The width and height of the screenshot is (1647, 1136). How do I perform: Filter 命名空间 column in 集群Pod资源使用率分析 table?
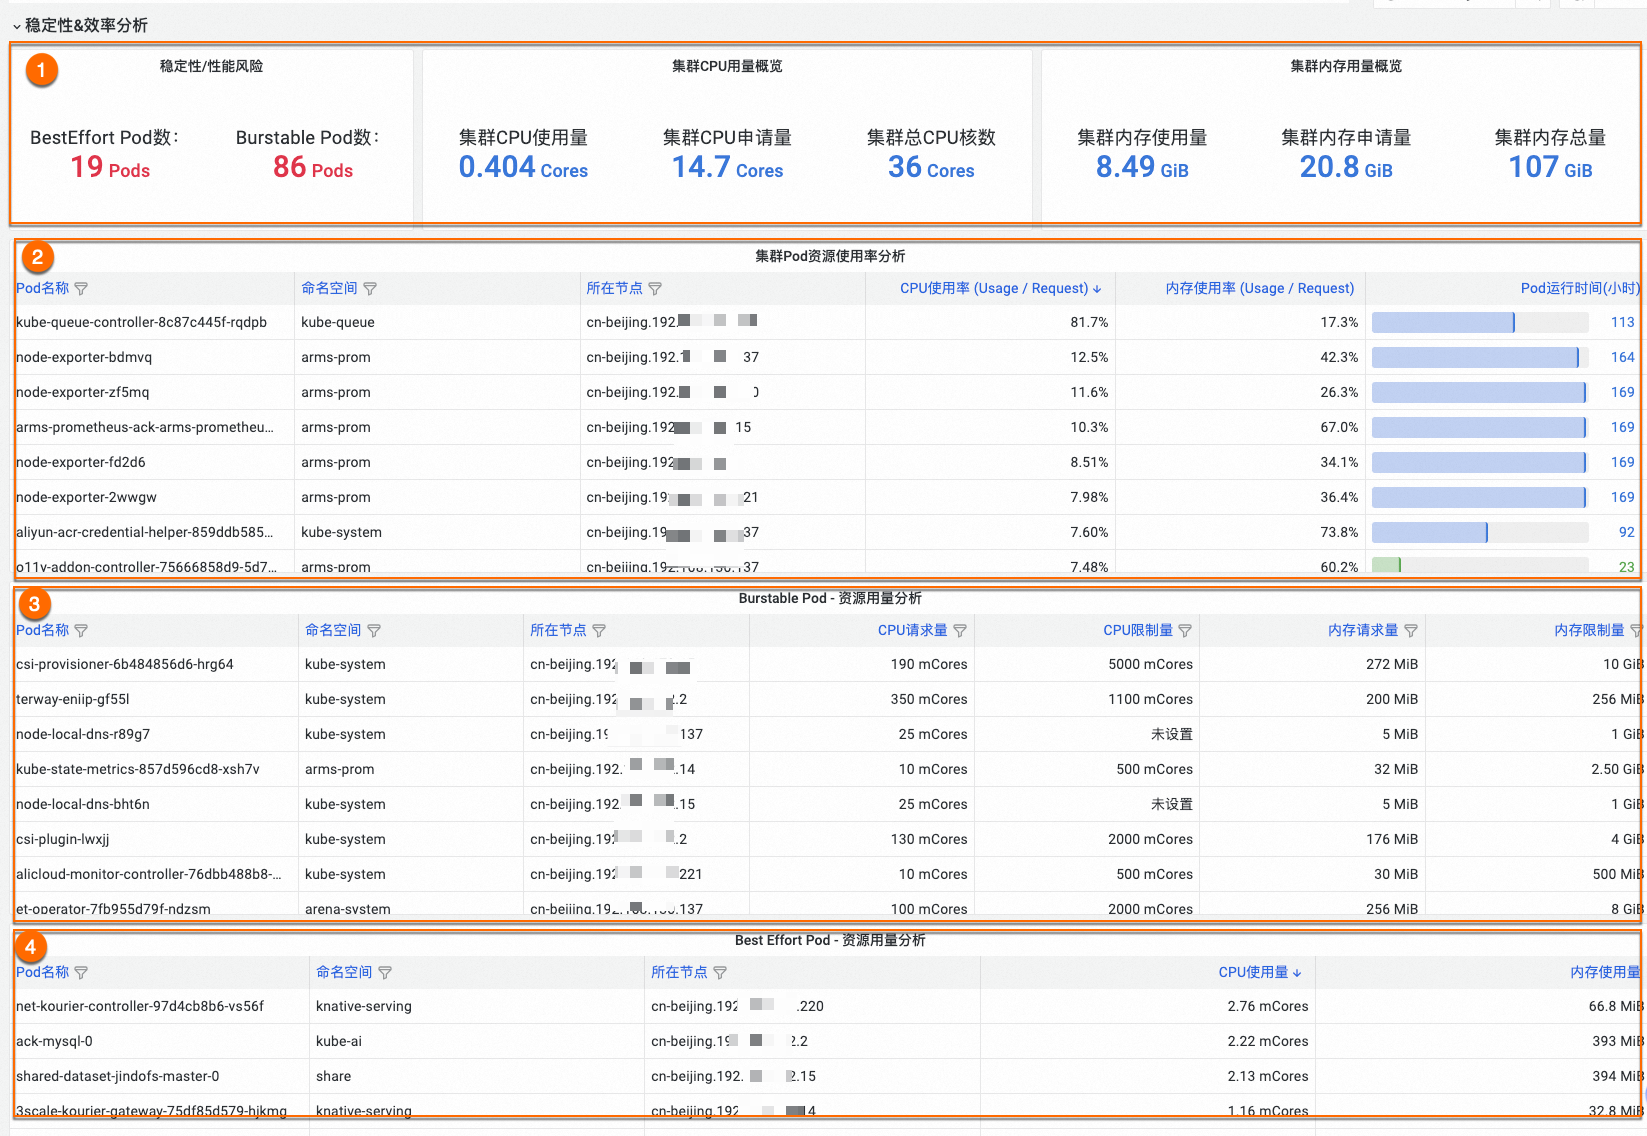[370, 289]
